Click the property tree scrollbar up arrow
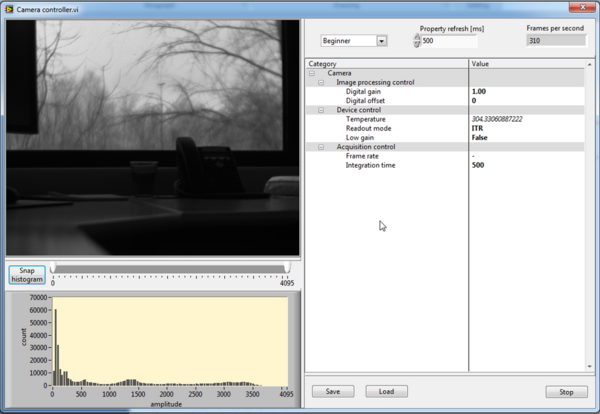 coord(590,64)
